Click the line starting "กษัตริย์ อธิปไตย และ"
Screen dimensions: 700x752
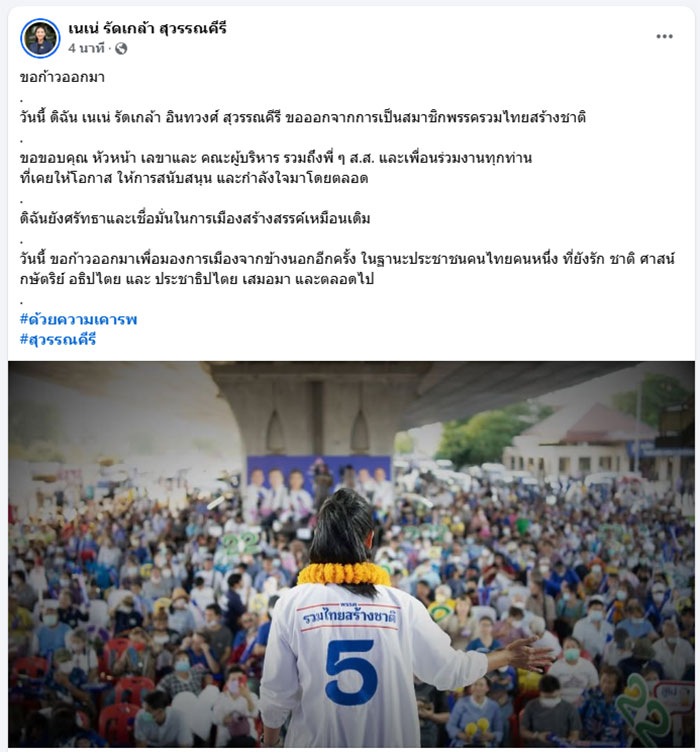pyautogui.click(x=197, y=279)
